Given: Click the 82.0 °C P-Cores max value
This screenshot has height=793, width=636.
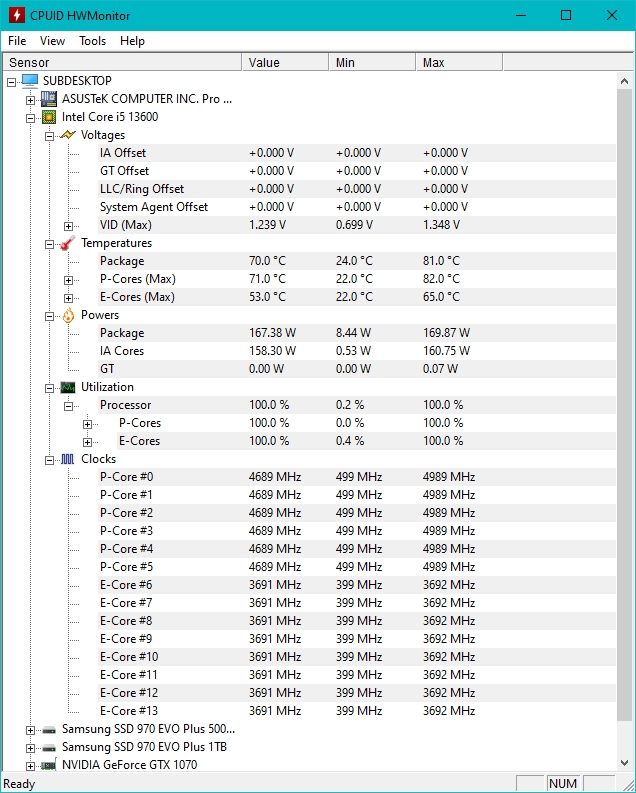Looking at the screenshot, I should click(x=441, y=279).
